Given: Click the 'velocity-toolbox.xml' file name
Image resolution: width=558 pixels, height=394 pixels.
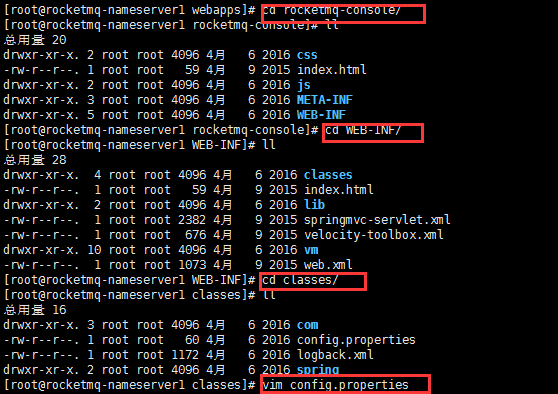Looking at the screenshot, I should (373, 235).
